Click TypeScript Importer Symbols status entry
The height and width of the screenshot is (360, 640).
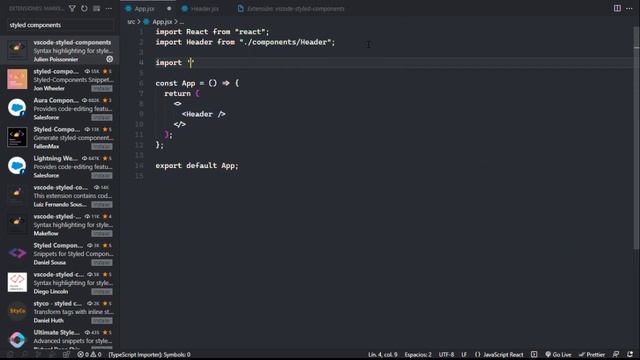[x=149, y=354]
